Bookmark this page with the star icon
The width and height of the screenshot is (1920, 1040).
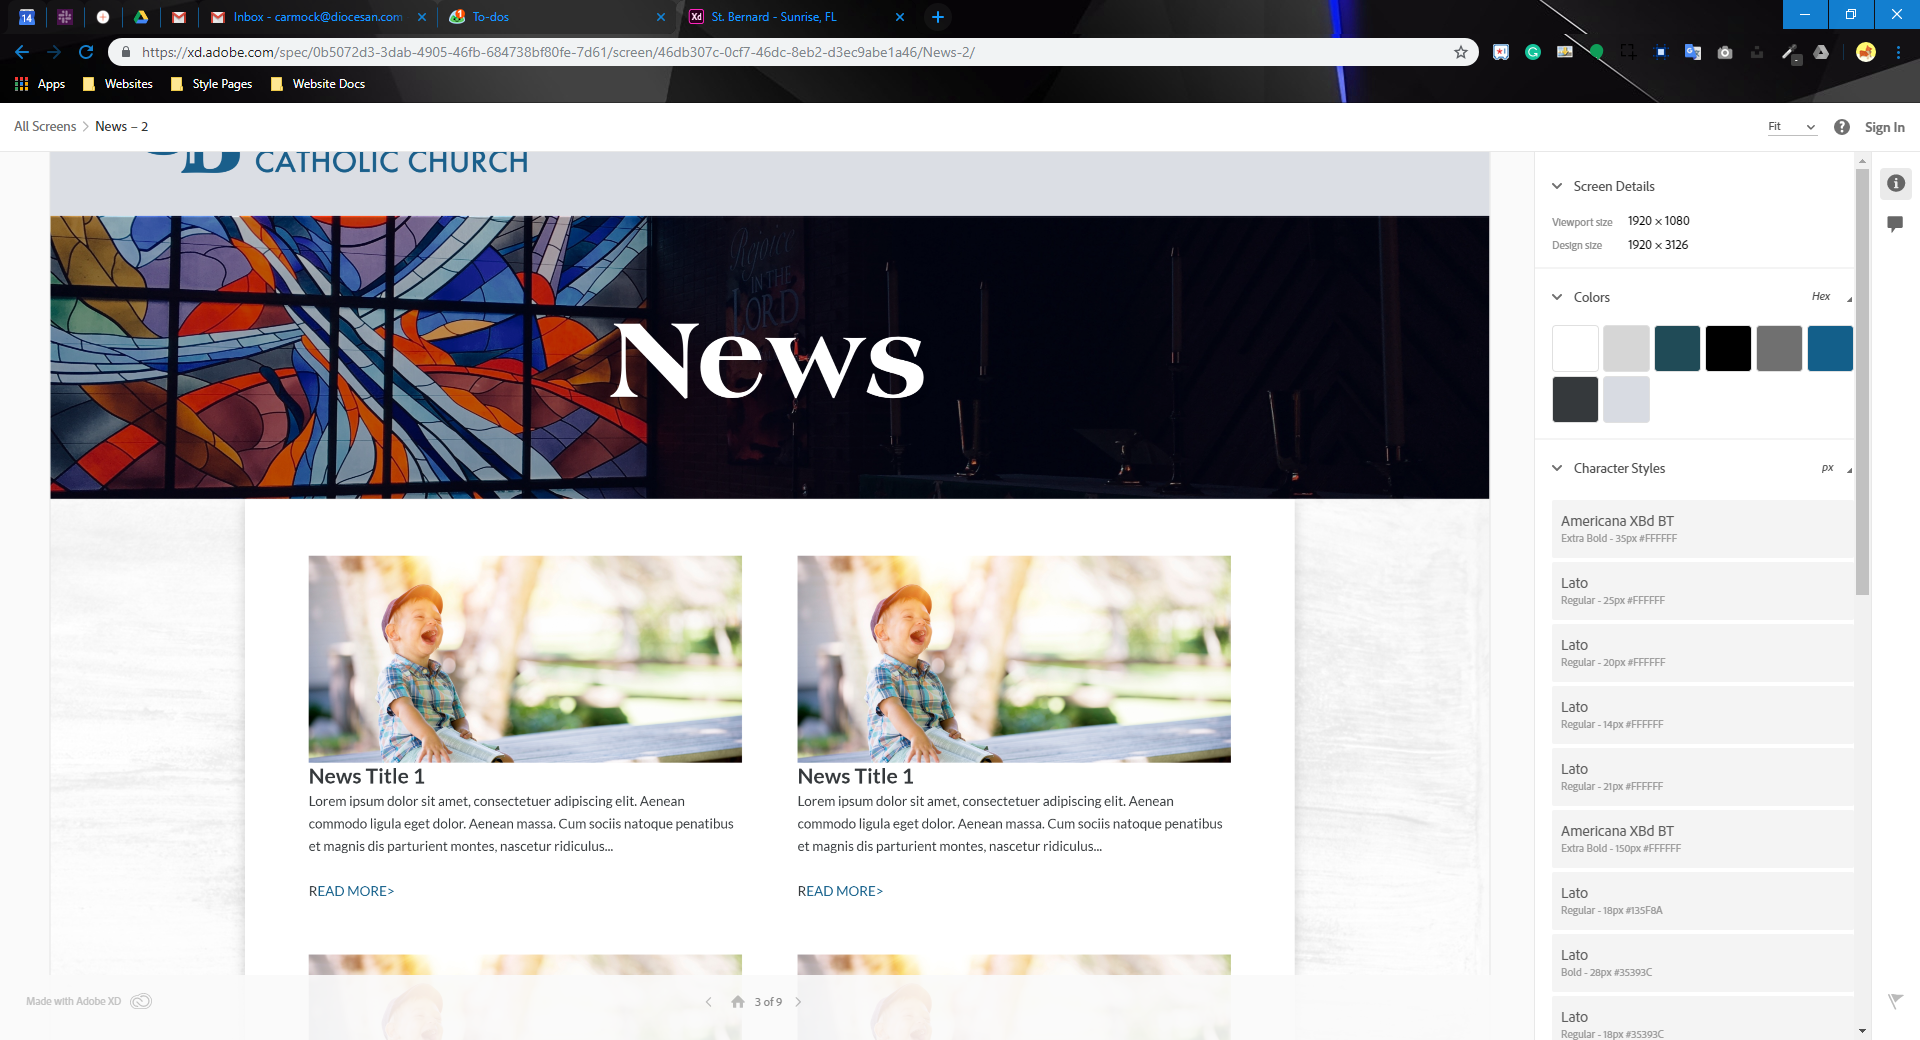(x=1460, y=52)
